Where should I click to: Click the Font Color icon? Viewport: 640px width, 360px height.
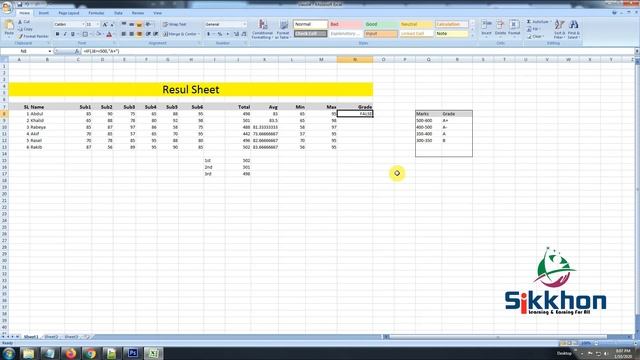(109, 34)
